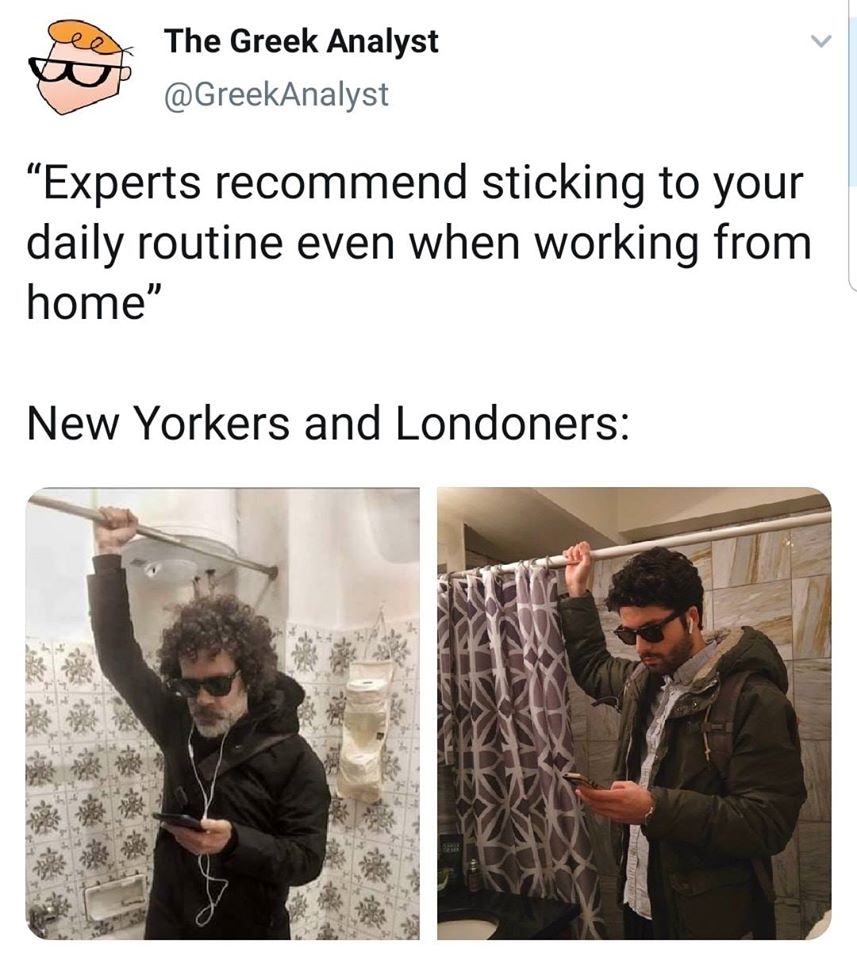Open the right photo with shower curtain

point(634,713)
